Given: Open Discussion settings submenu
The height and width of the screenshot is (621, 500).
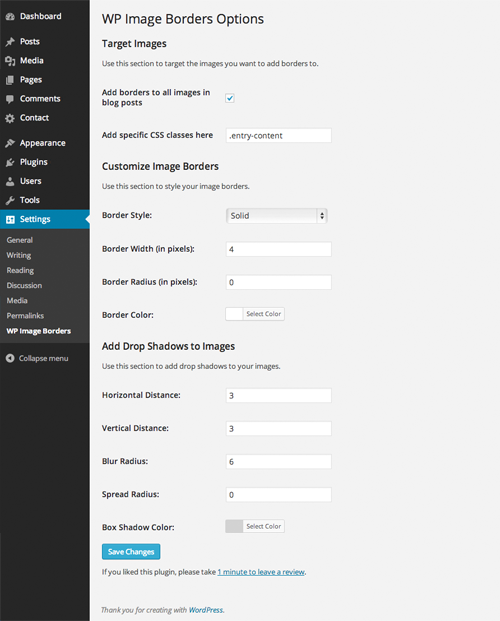Looking at the screenshot, I should [24, 286].
